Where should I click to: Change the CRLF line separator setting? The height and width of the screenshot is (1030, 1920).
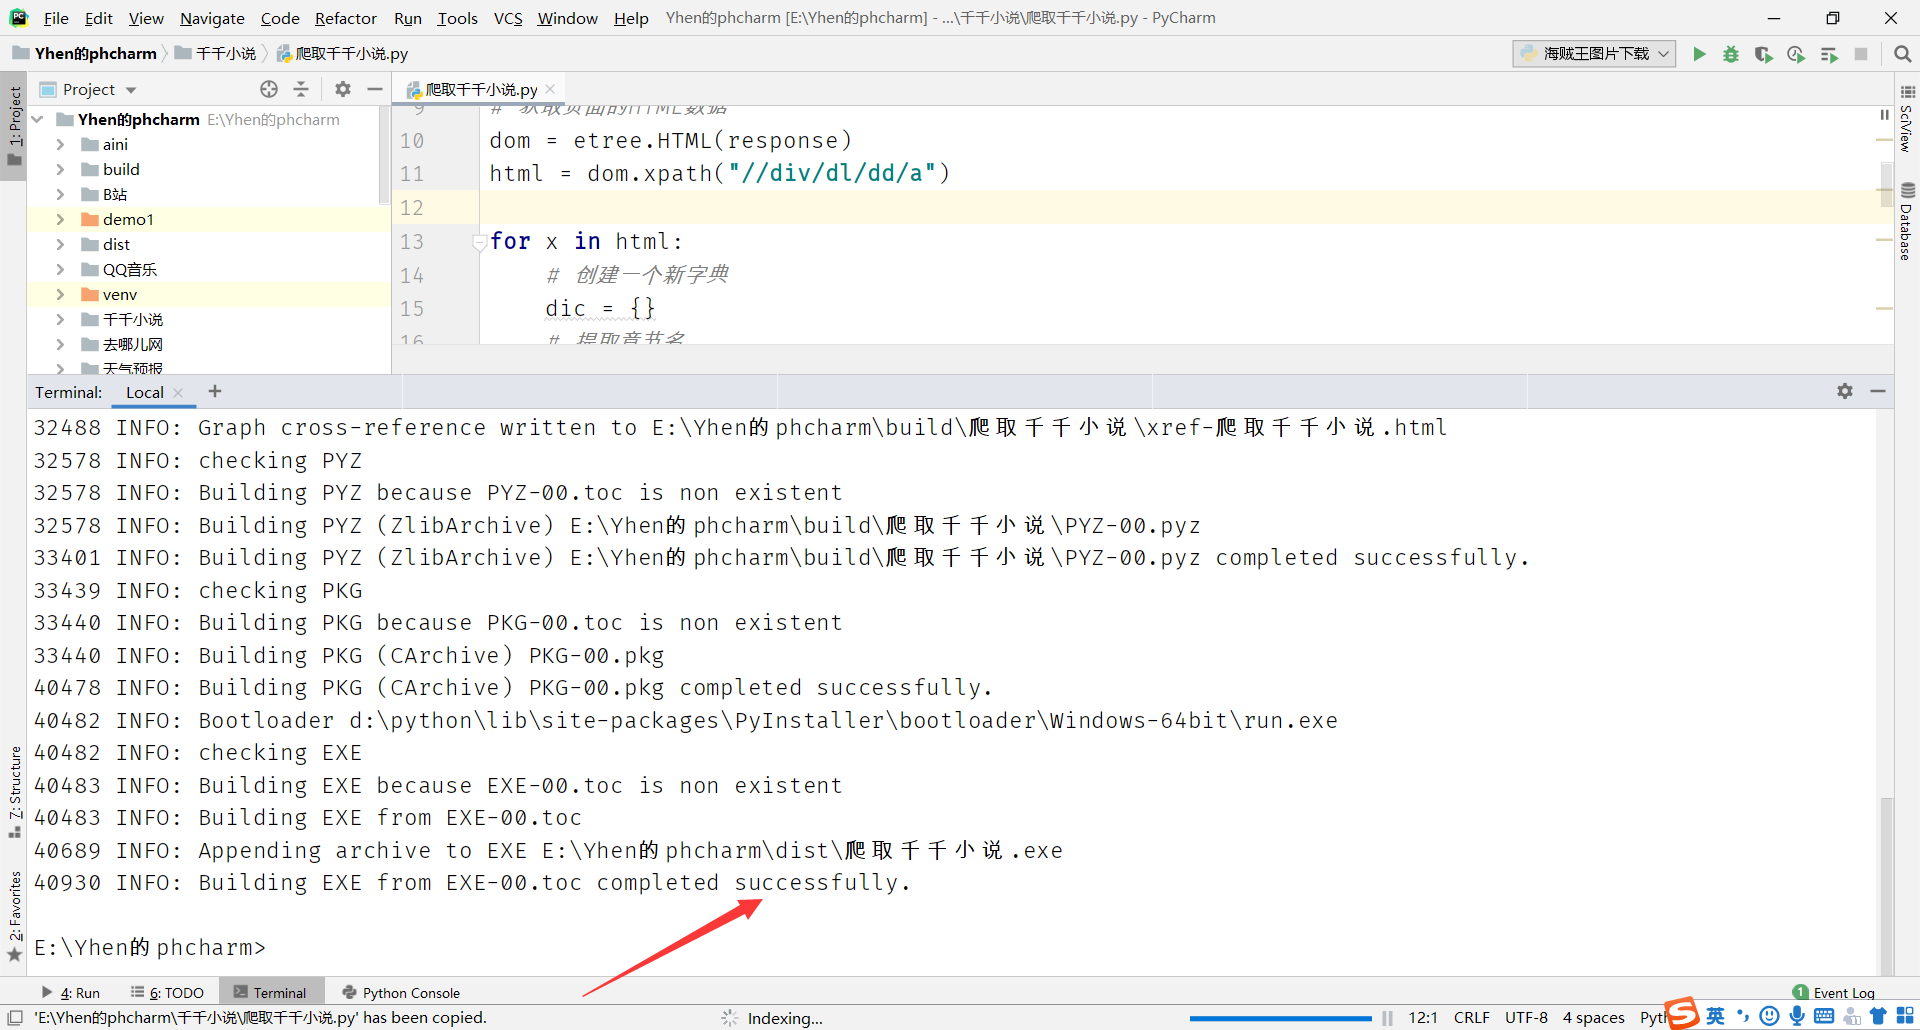click(x=1471, y=1018)
